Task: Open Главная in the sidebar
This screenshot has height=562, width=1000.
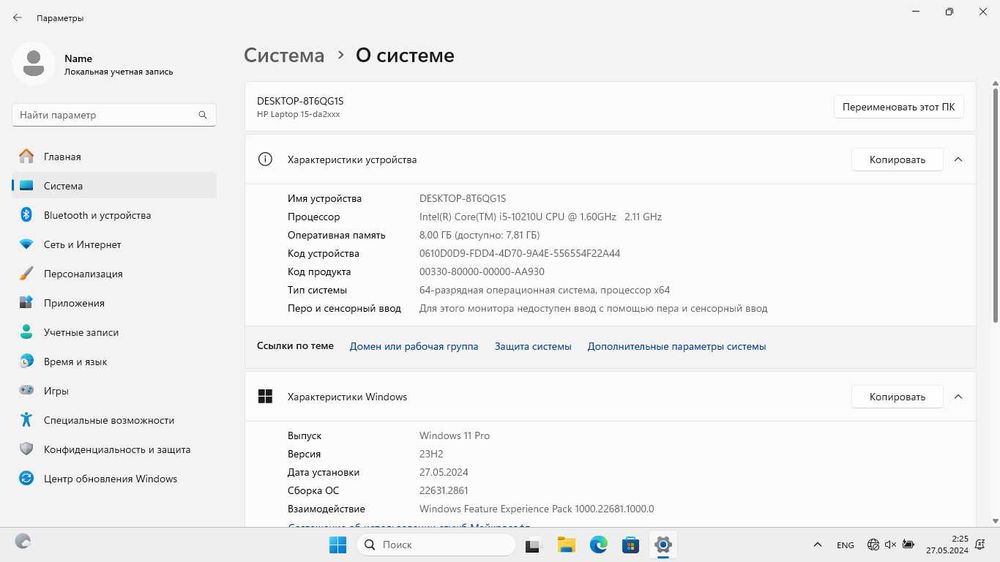Action: pyautogui.click(x=114, y=156)
